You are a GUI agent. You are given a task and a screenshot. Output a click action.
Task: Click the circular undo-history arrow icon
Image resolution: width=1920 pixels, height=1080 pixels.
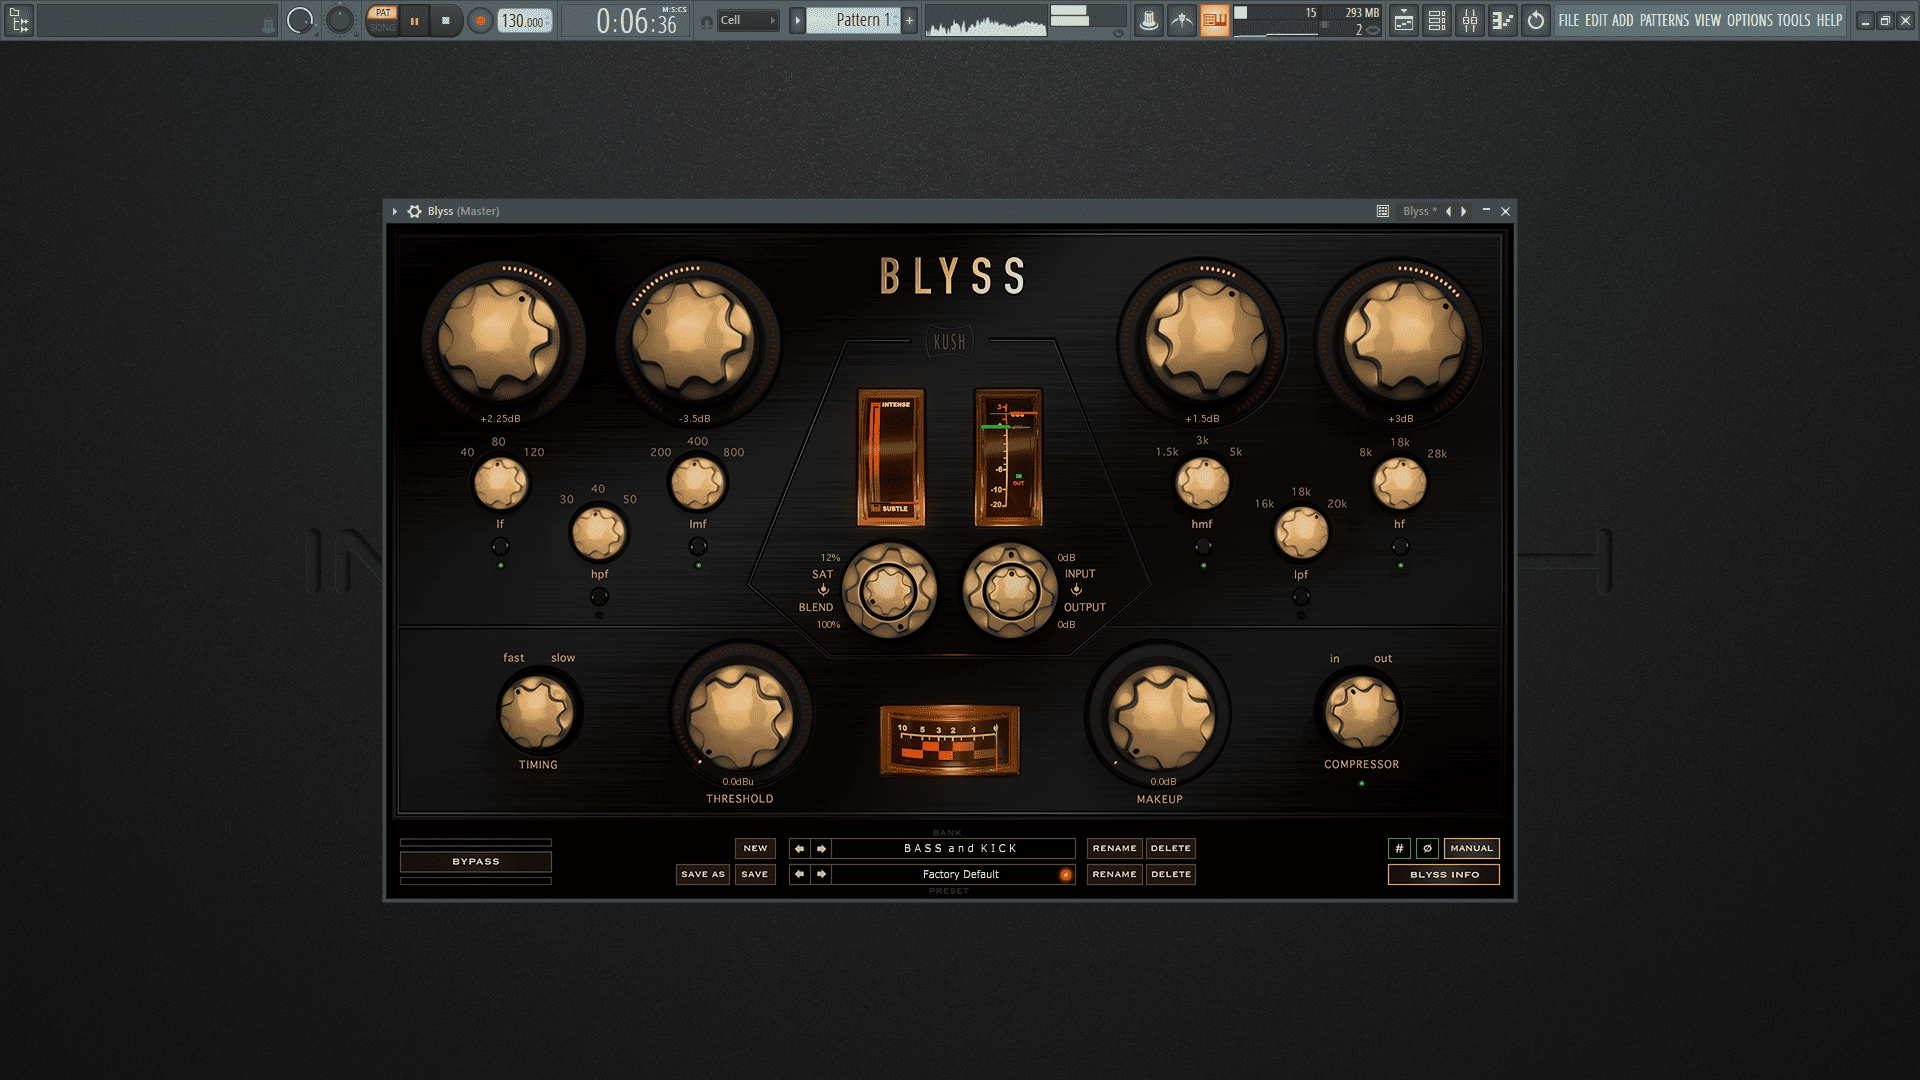click(x=1536, y=20)
